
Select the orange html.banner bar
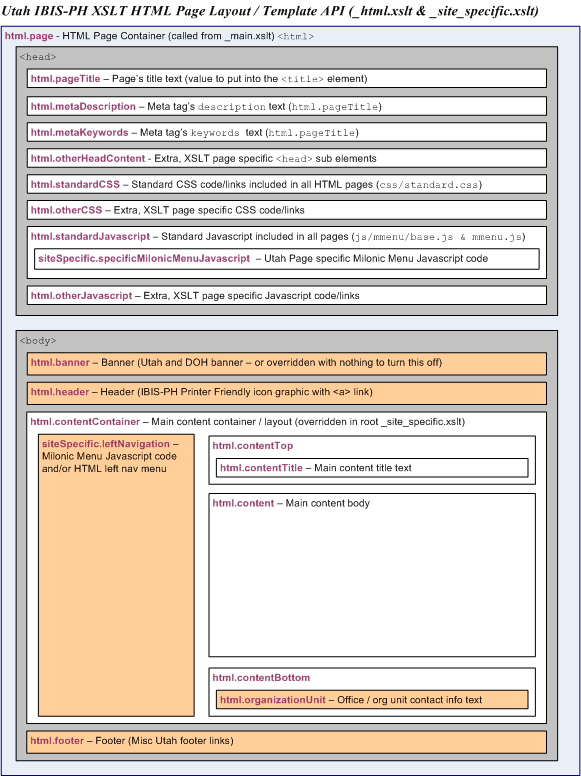point(287,363)
